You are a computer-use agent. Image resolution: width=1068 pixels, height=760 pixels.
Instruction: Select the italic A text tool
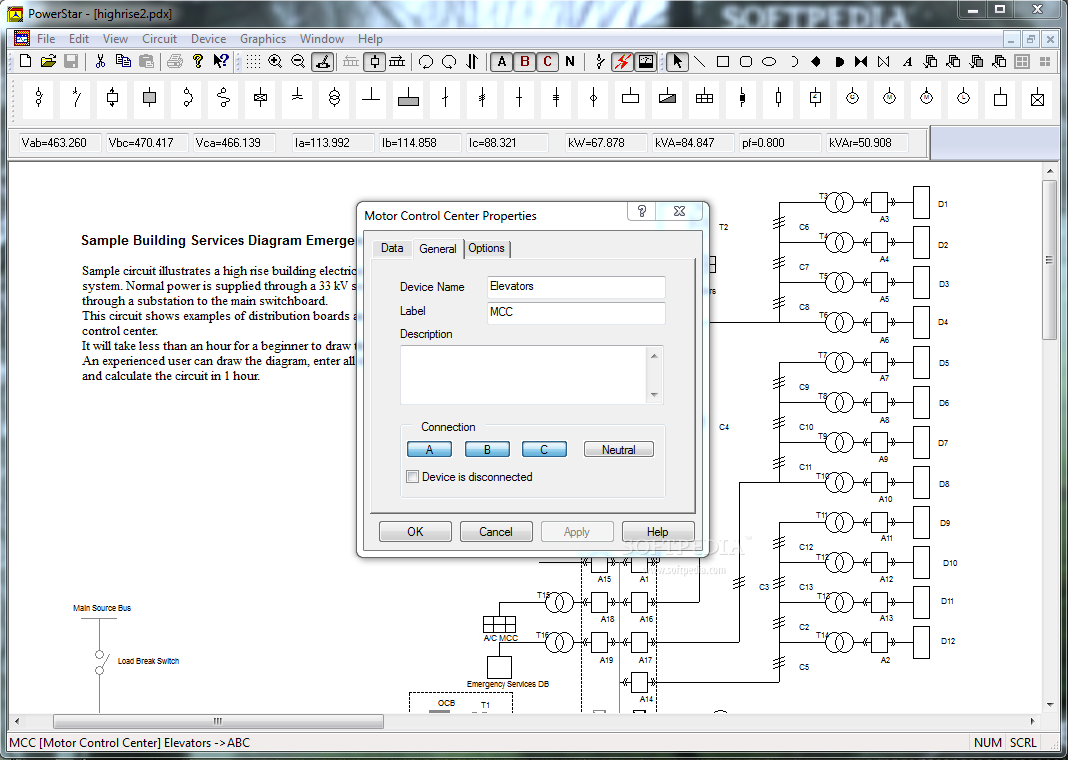coord(907,62)
